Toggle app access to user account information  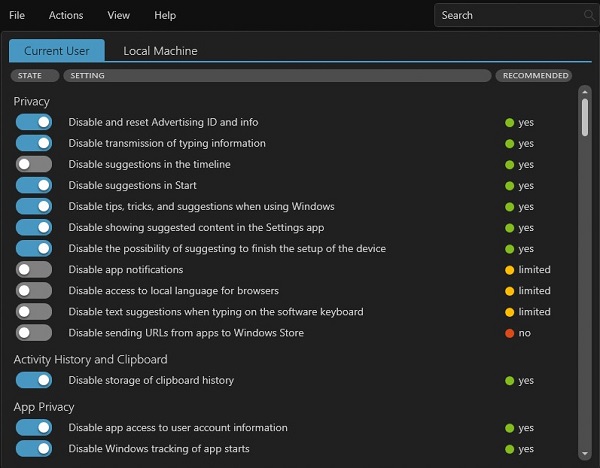click(x=34, y=427)
